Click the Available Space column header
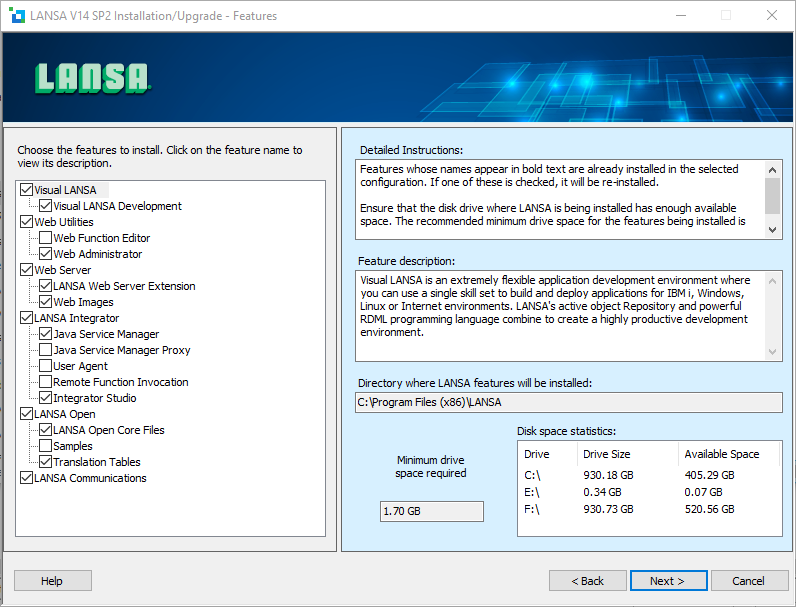The width and height of the screenshot is (796, 607). [x=728, y=454]
